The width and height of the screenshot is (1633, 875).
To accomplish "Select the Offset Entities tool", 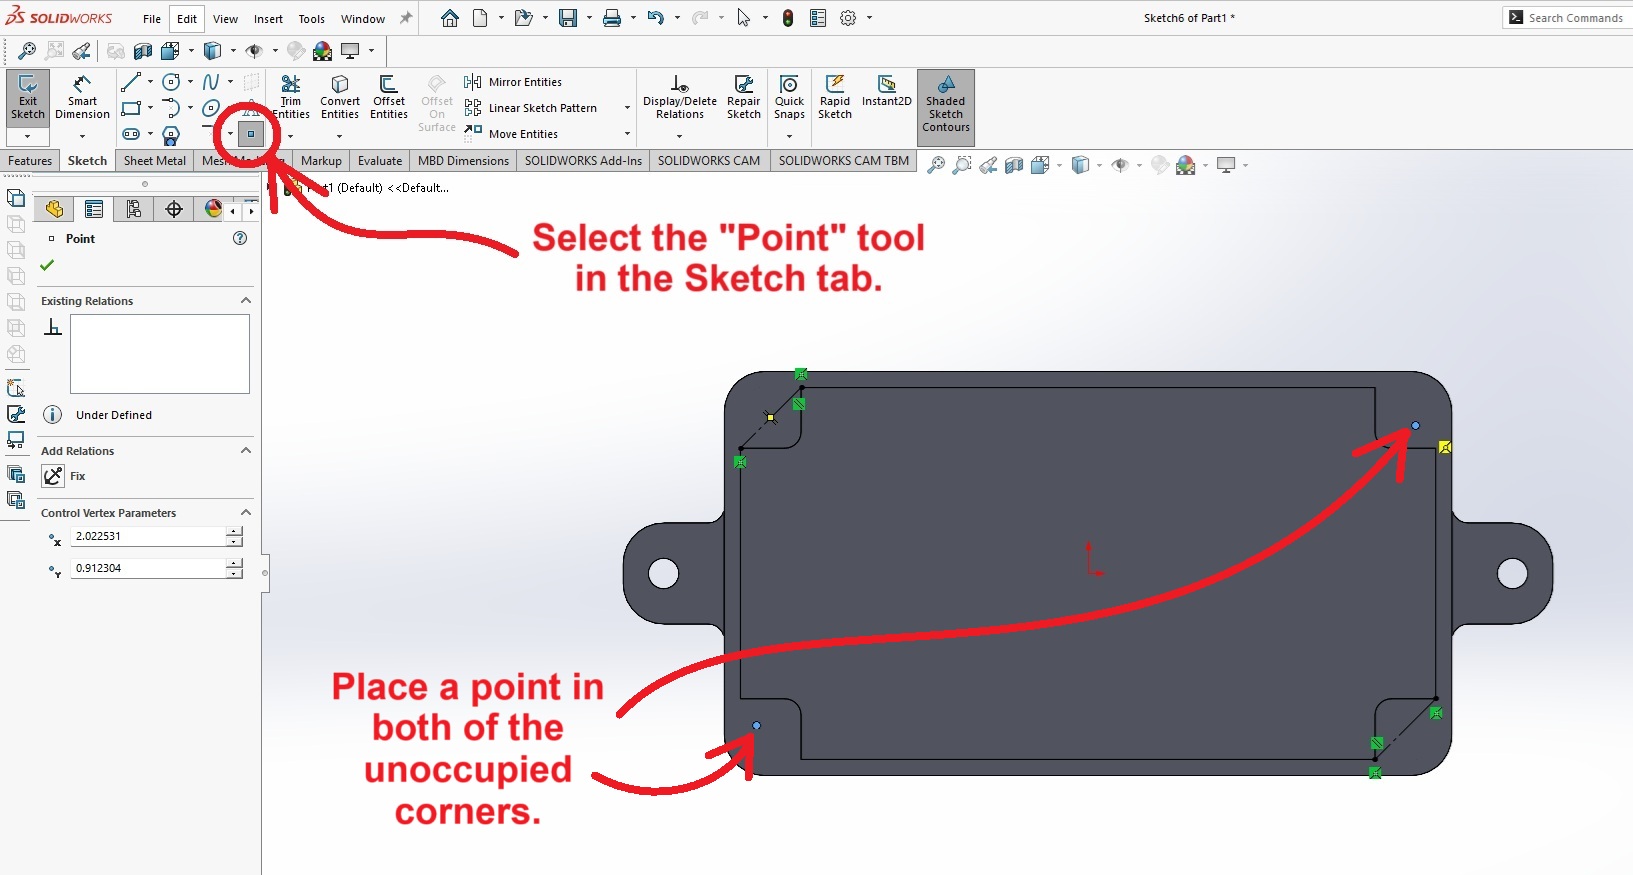I will (389, 98).
